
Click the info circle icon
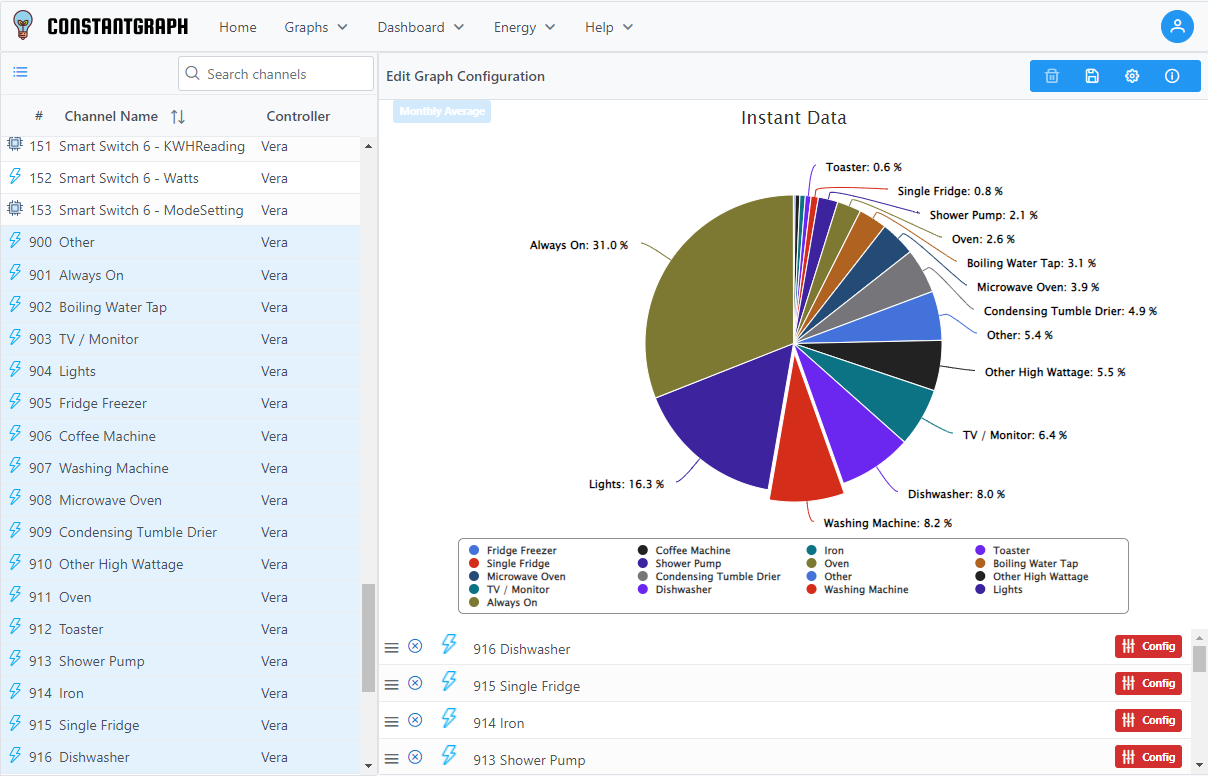tap(1172, 76)
